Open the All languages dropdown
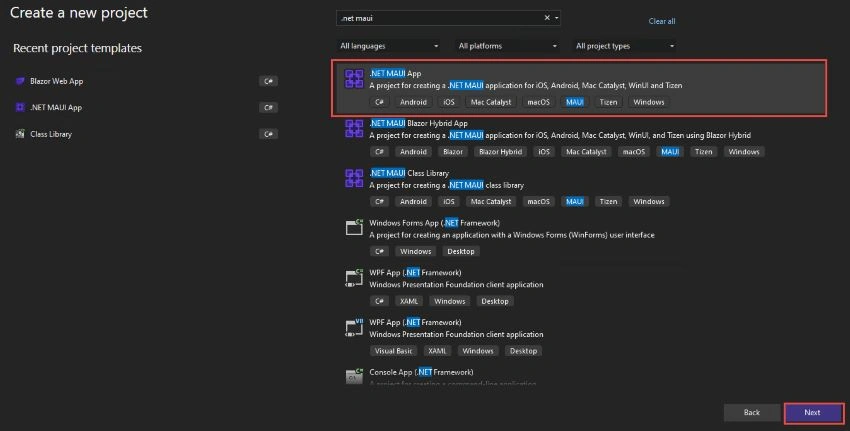This screenshot has height=431, width=850. [x=389, y=46]
